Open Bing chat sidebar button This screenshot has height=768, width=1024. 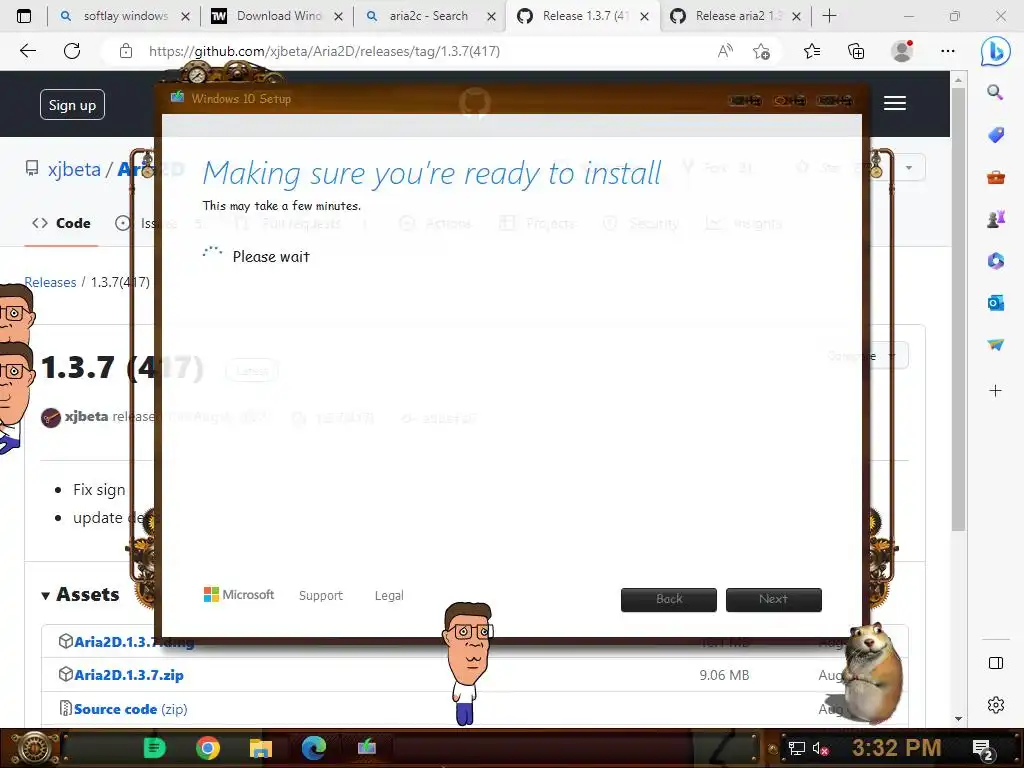pyautogui.click(x=995, y=51)
